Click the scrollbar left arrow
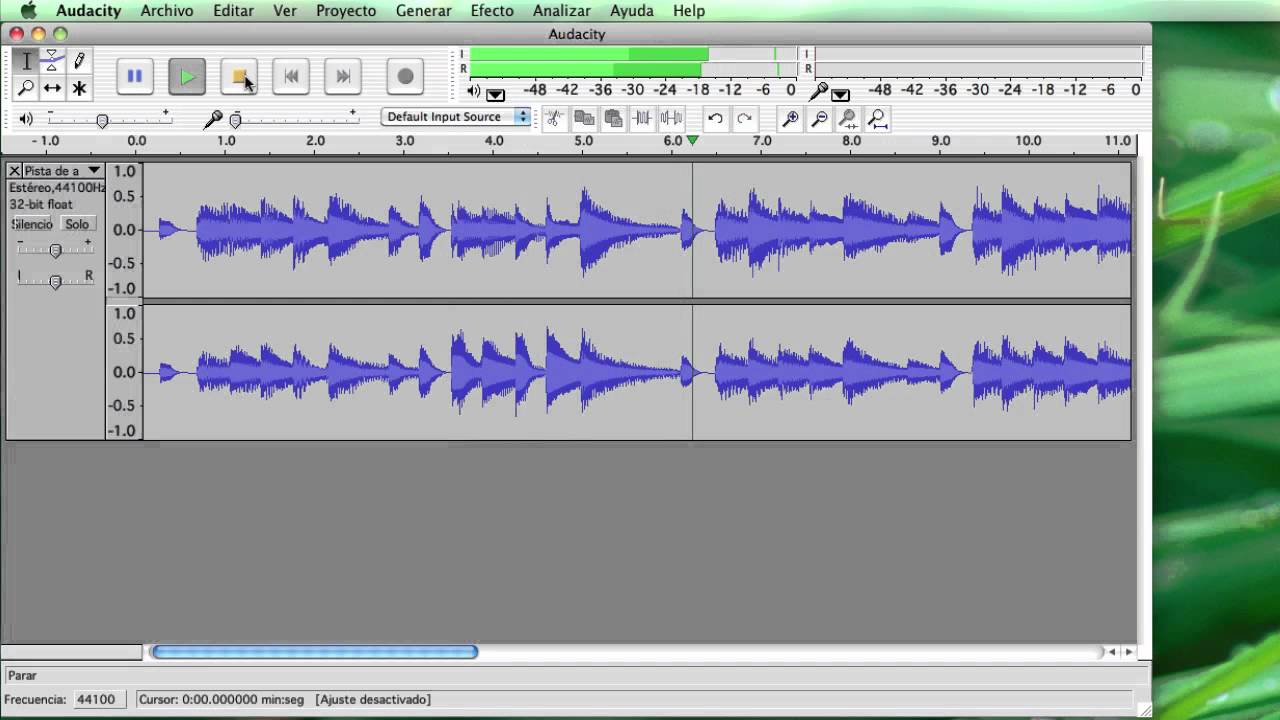The height and width of the screenshot is (720, 1280). [1112, 652]
